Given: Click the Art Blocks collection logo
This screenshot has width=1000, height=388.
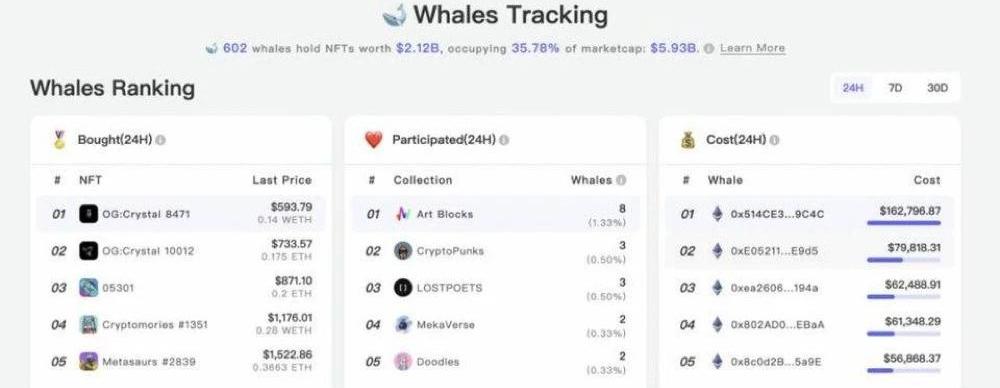Looking at the screenshot, I should [403, 214].
